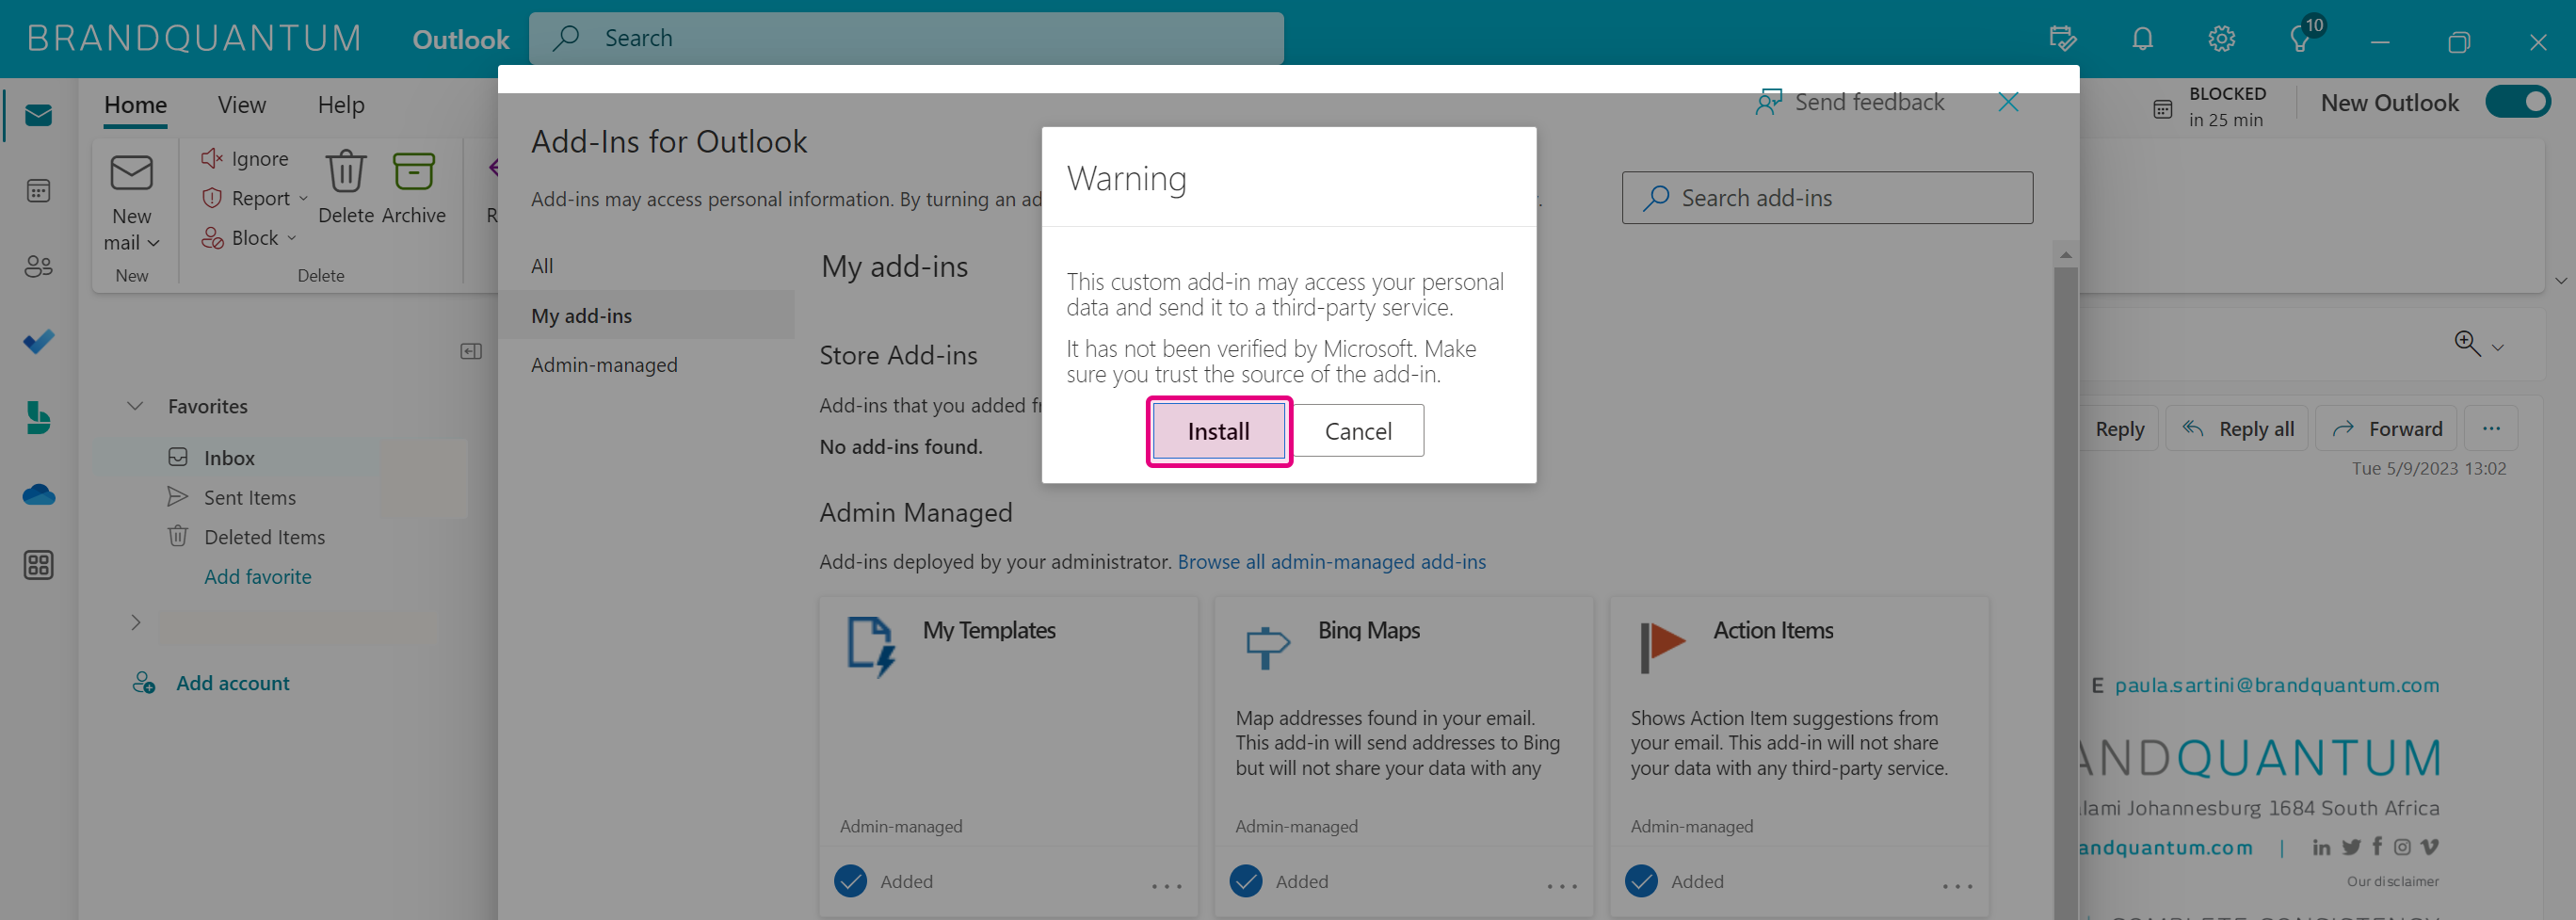Open the My Day calendar-check icon
Viewport: 2576px width, 920px height.
(2062, 39)
